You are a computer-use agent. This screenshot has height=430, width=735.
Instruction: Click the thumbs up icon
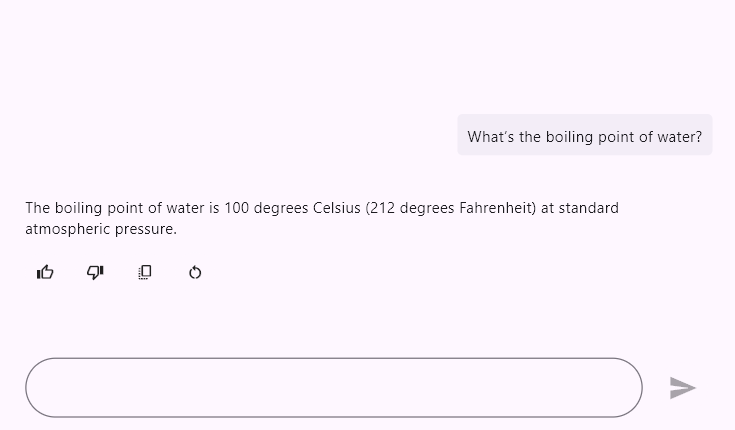45,272
